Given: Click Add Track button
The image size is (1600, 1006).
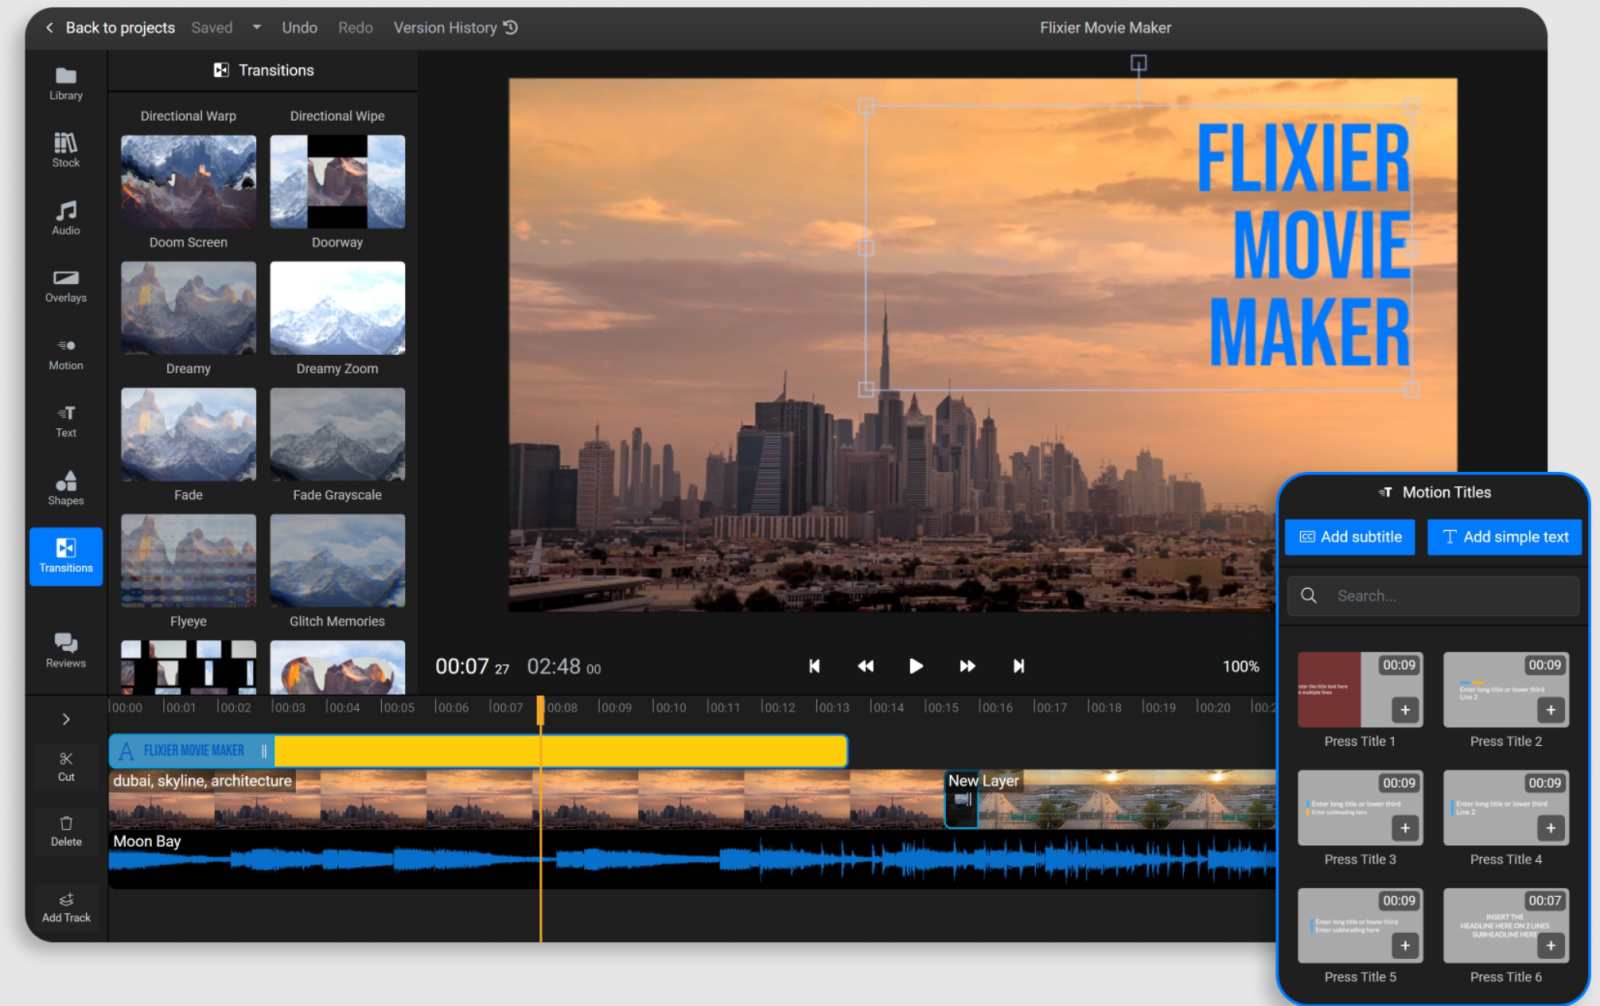Looking at the screenshot, I should pyautogui.click(x=66, y=908).
